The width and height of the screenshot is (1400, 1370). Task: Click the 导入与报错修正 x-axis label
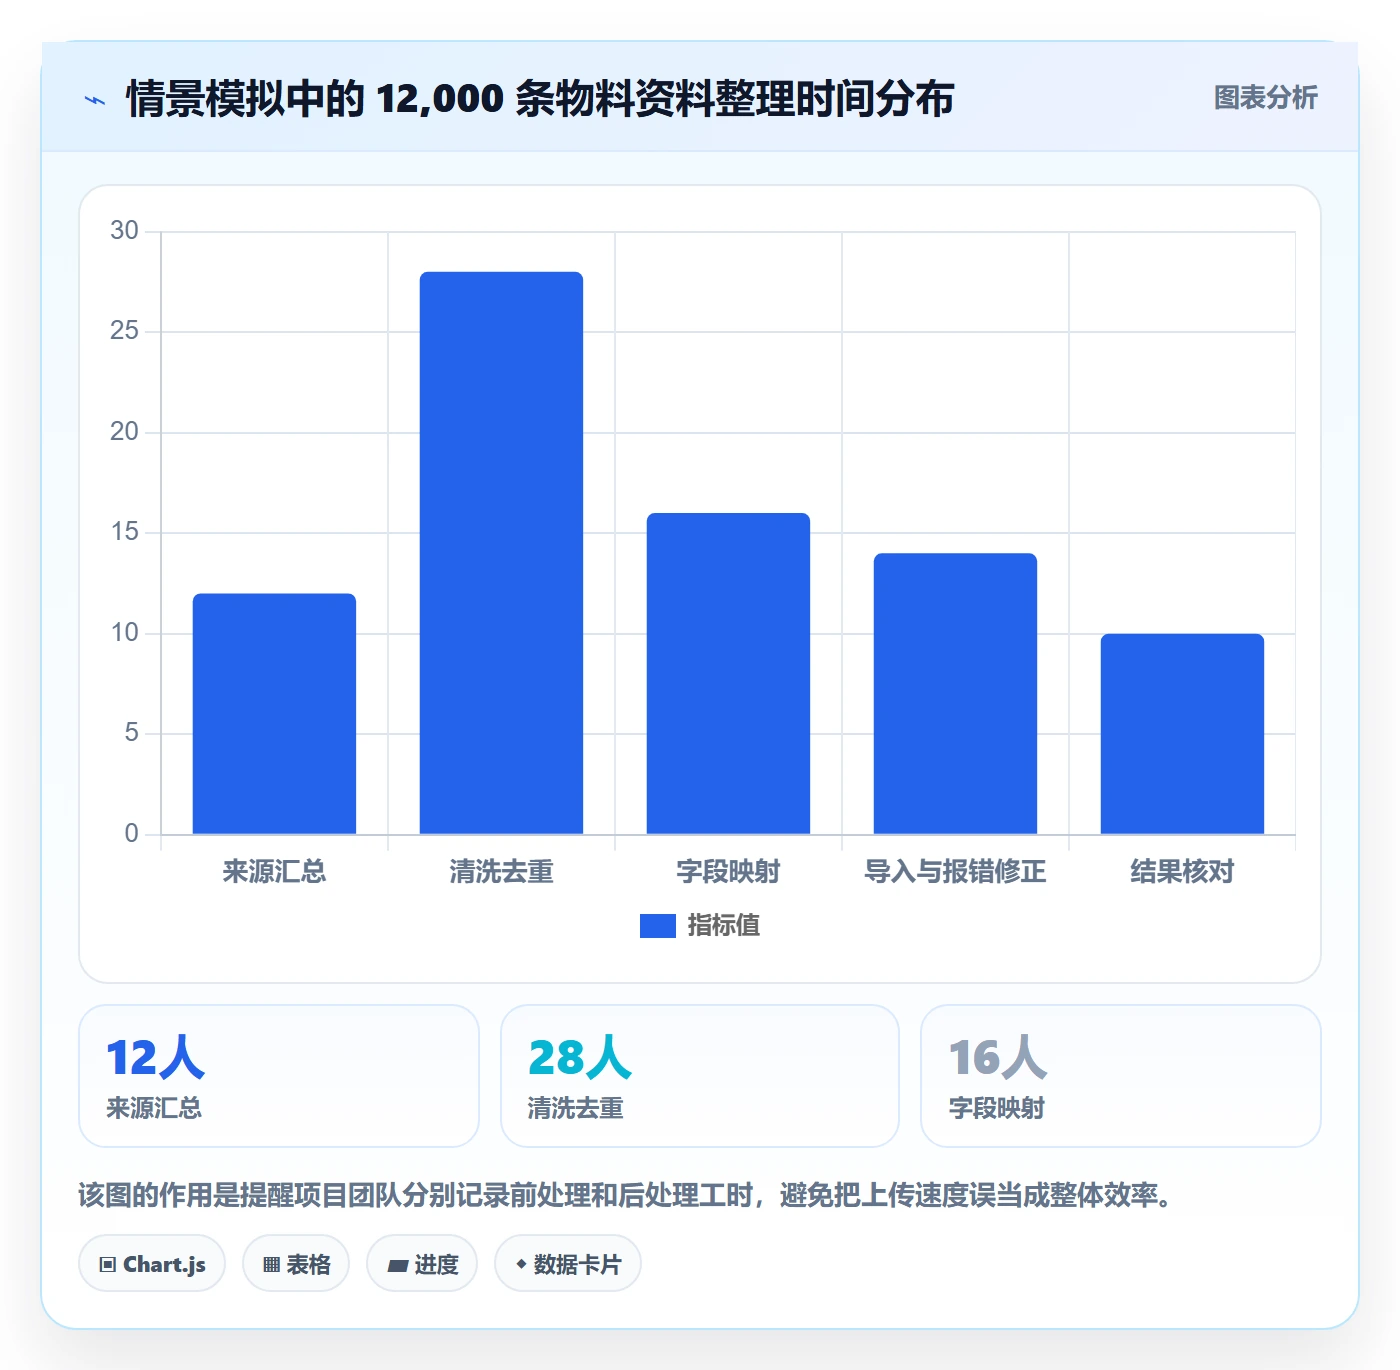point(955,872)
